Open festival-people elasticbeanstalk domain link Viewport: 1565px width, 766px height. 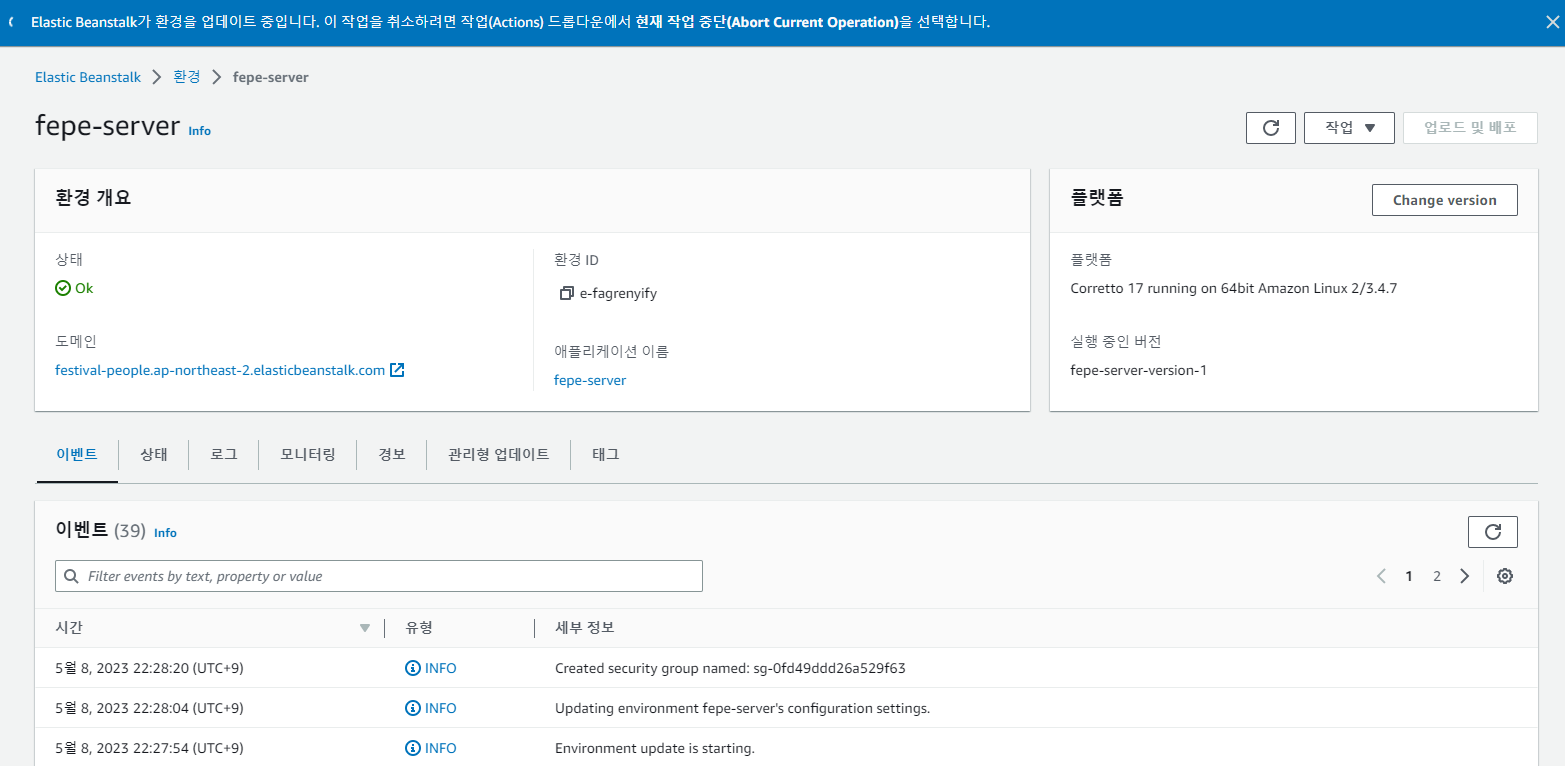pos(220,370)
